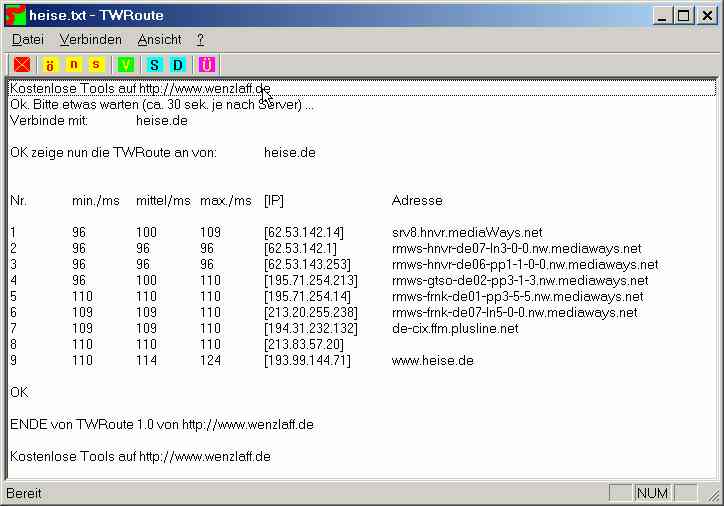This screenshot has width=724, height=506.
Task: Open the Ansicht menu
Action: (159, 39)
